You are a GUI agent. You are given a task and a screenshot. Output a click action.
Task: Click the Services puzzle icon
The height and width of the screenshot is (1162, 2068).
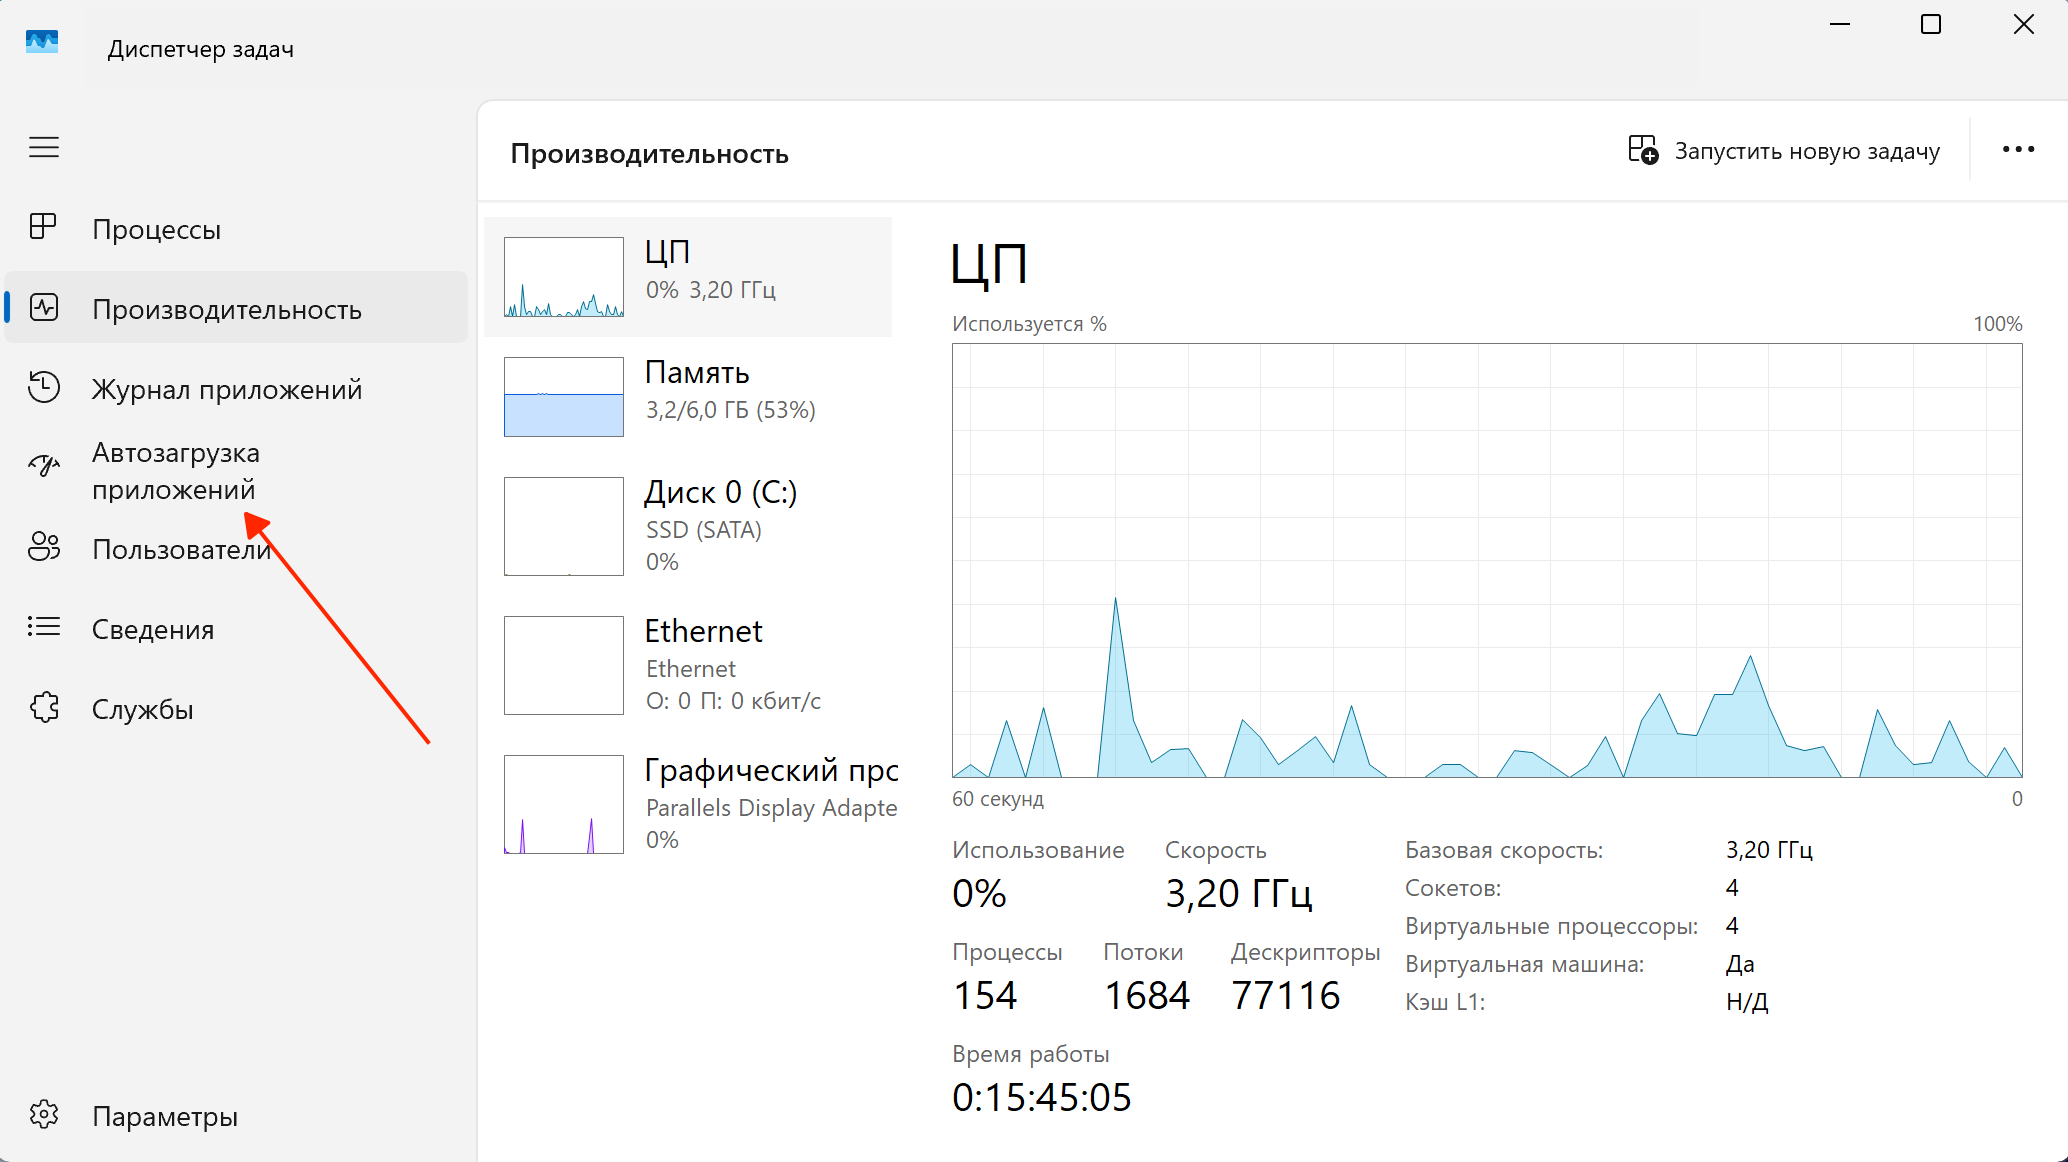tap(44, 707)
